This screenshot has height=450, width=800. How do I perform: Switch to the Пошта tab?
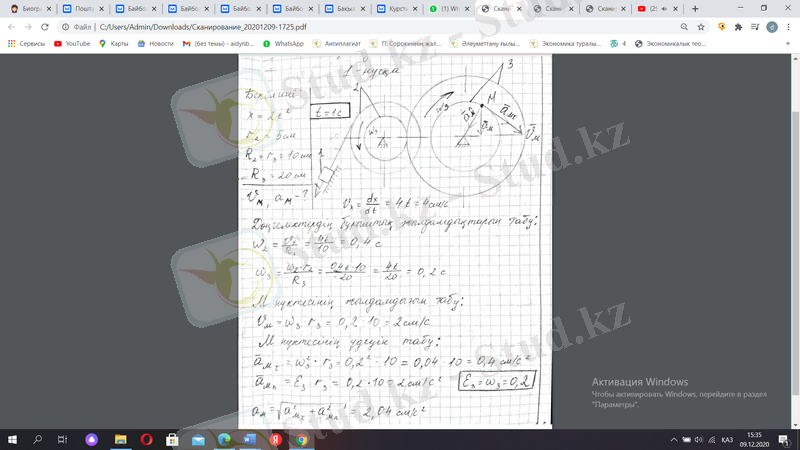pyautogui.click(x=84, y=9)
